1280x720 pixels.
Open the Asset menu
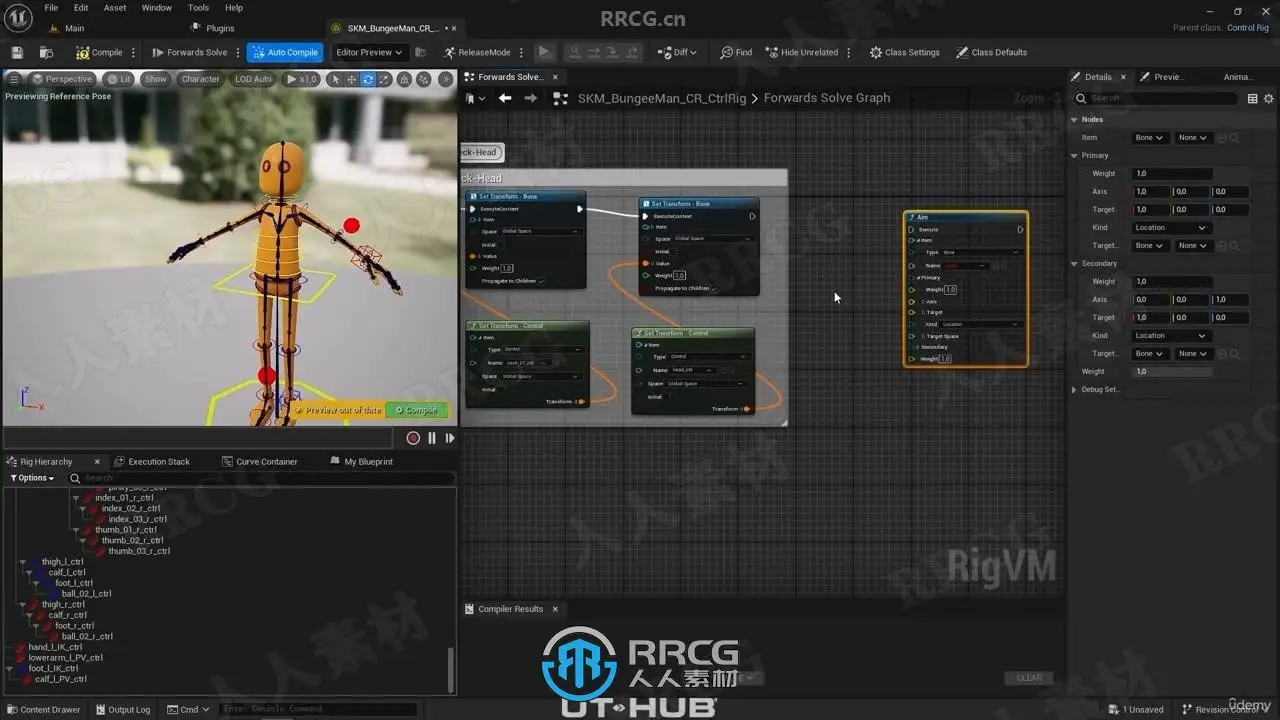115,8
